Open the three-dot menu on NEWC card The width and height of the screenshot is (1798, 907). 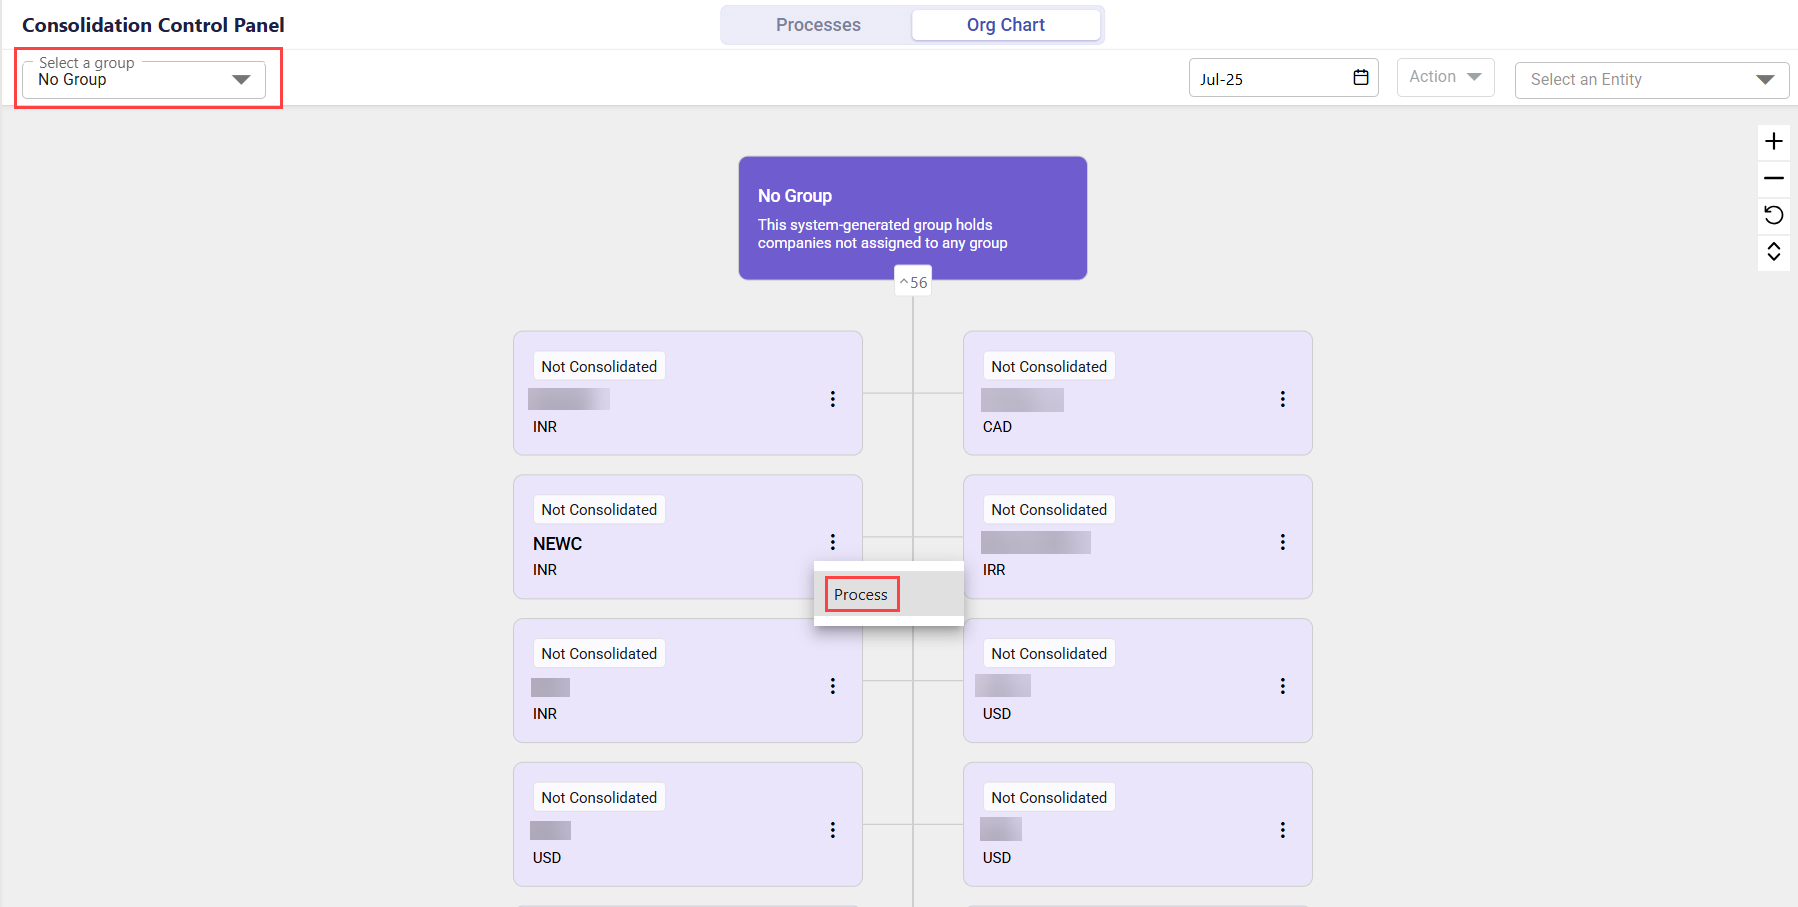tap(832, 542)
